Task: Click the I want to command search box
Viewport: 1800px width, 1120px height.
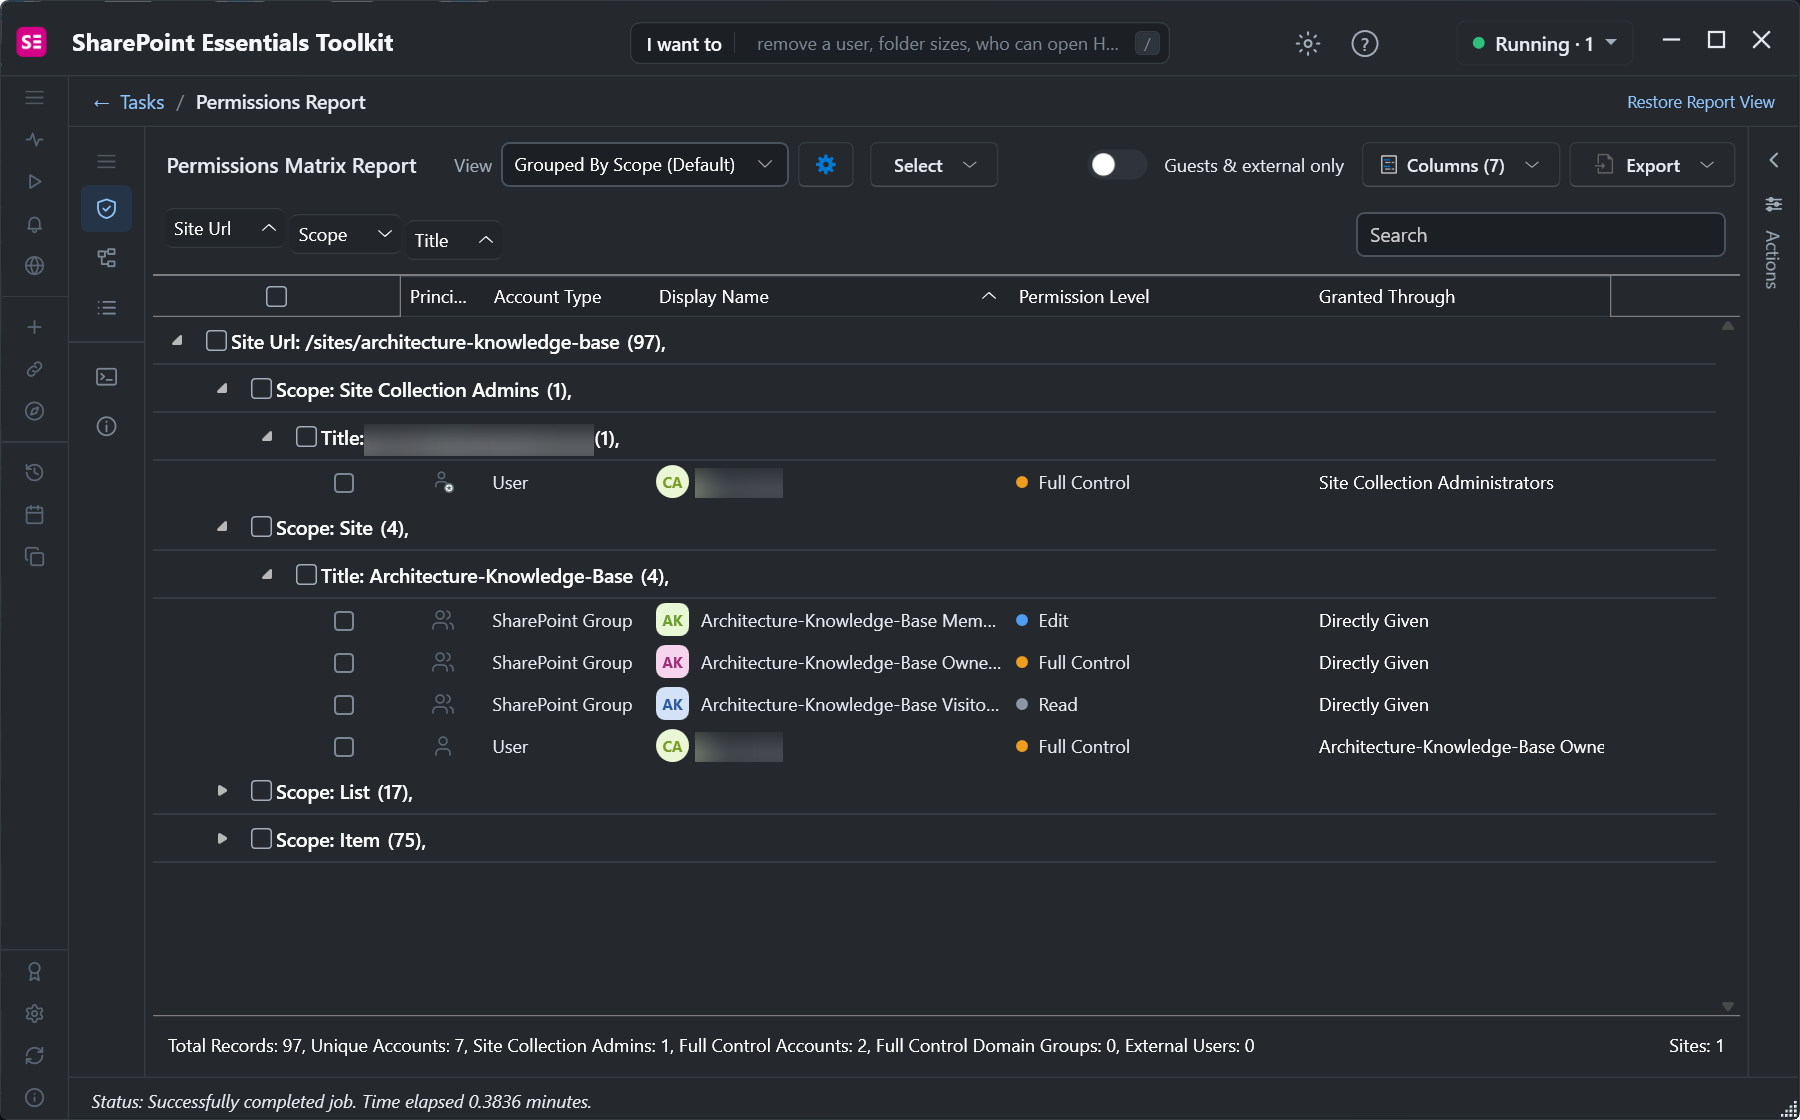Action: (900, 43)
